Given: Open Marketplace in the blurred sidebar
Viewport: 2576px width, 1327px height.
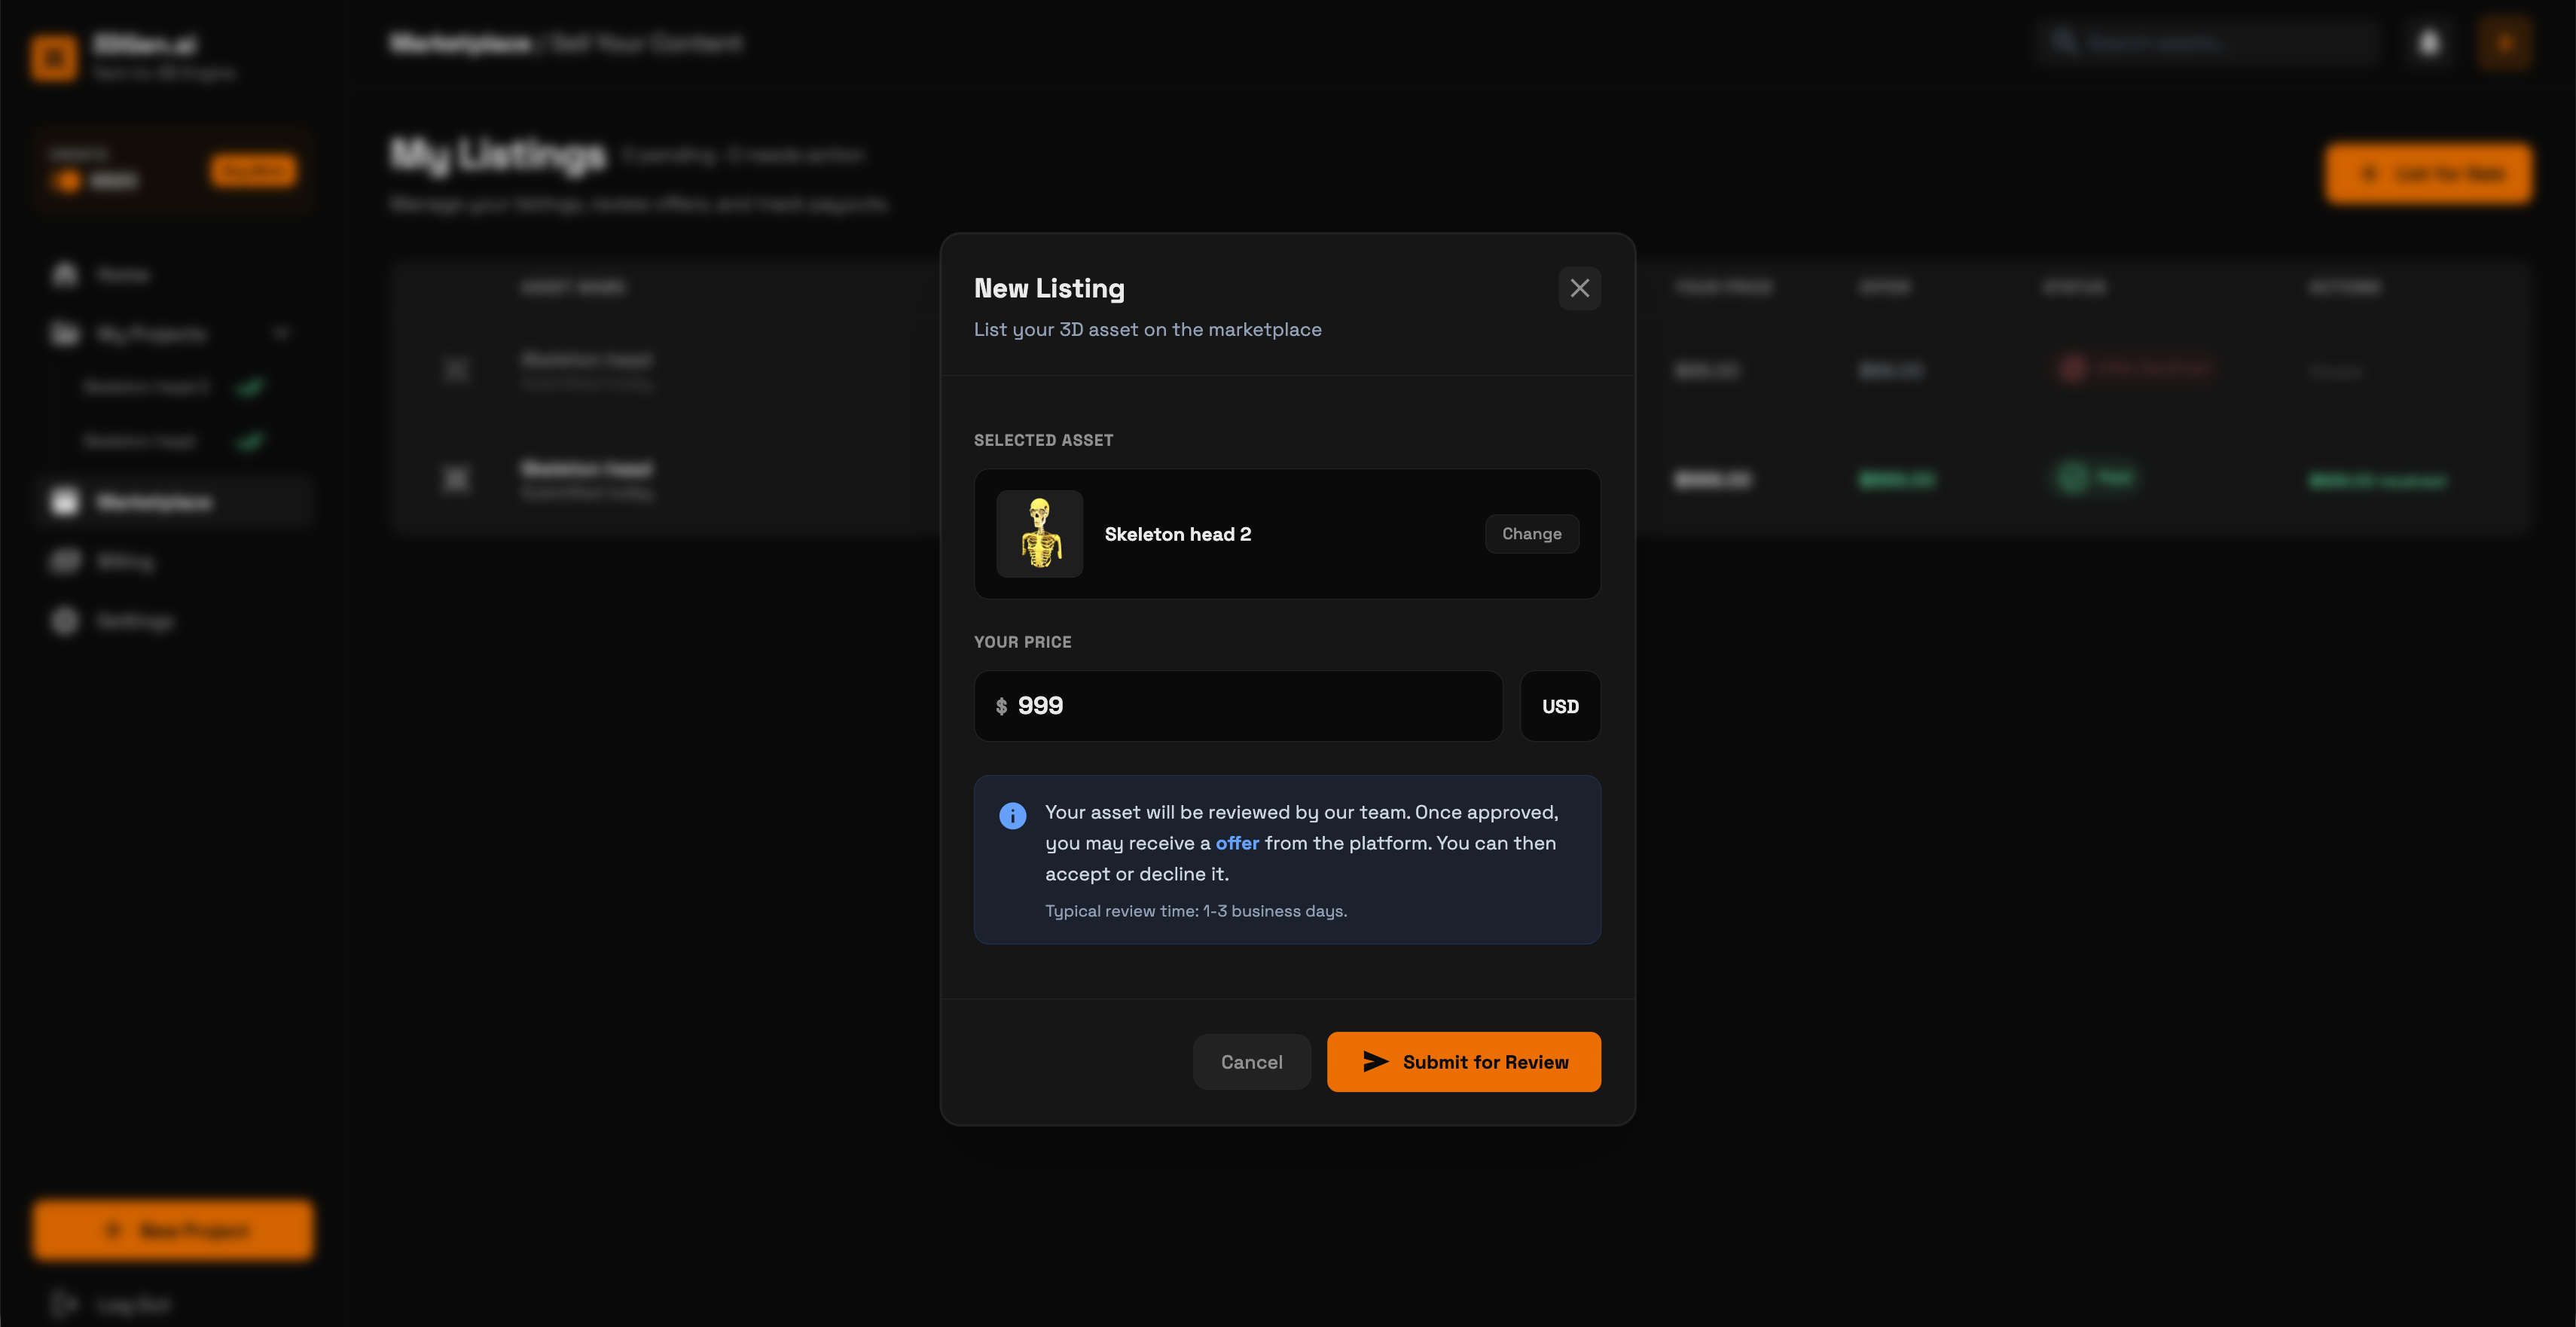Looking at the screenshot, I should [175, 502].
